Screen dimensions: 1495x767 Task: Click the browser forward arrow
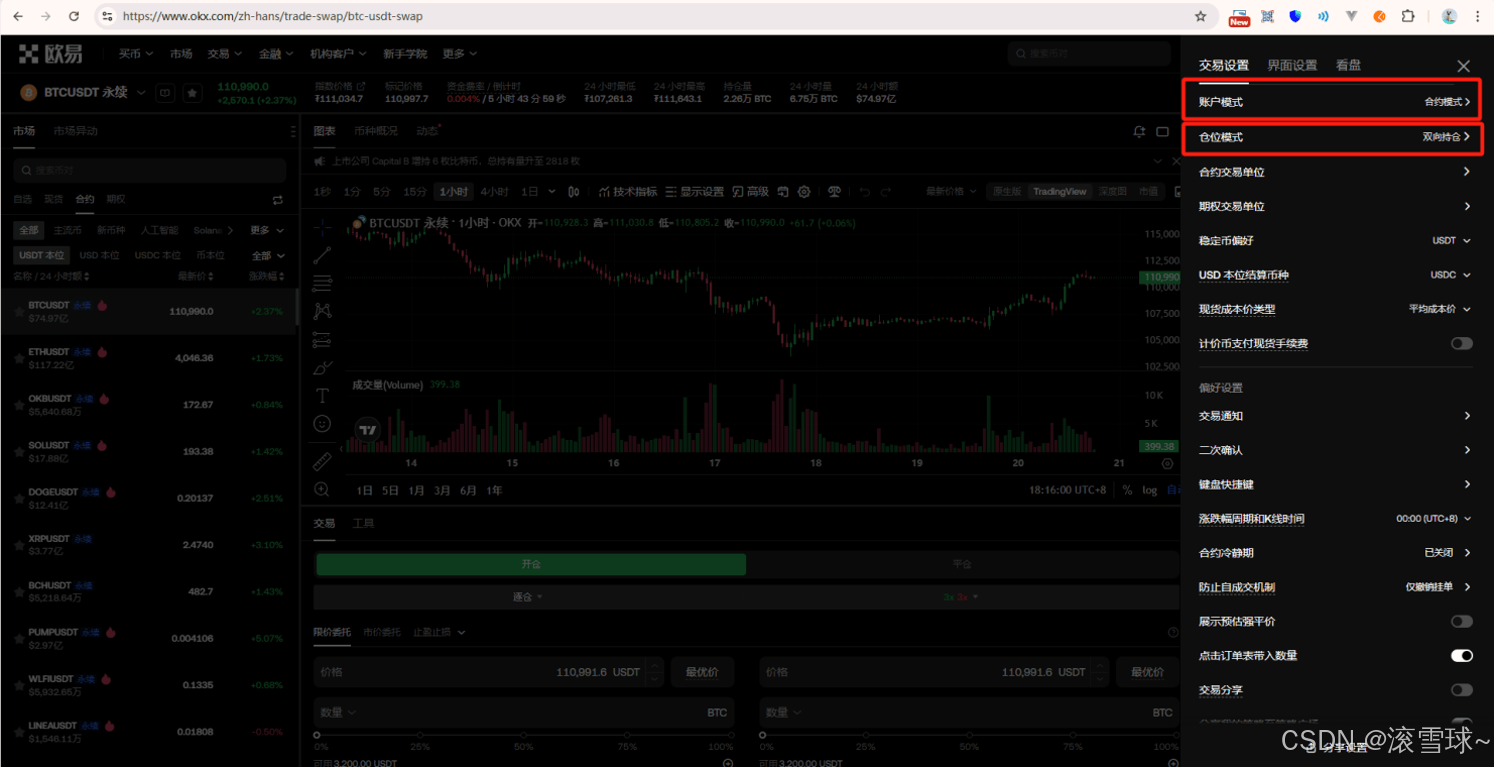point(46,16)
